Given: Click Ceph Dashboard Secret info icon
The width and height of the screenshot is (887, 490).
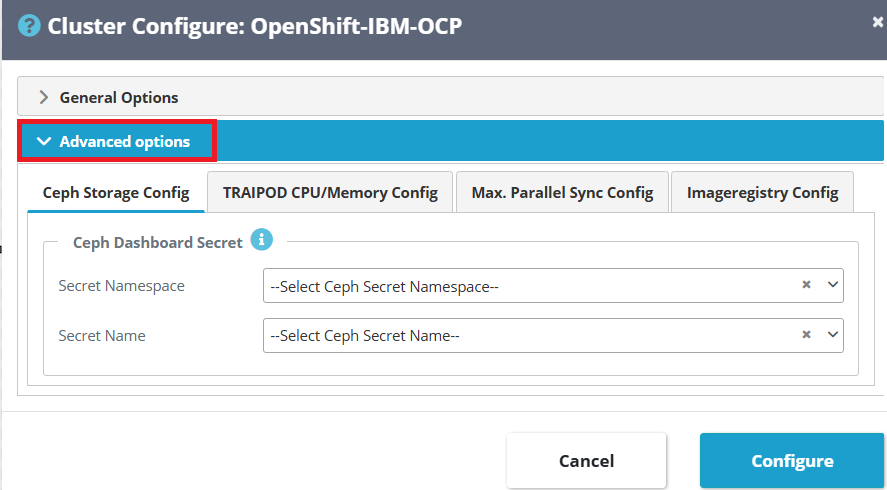Looking at the screenshot, I should tap(261, 239).
